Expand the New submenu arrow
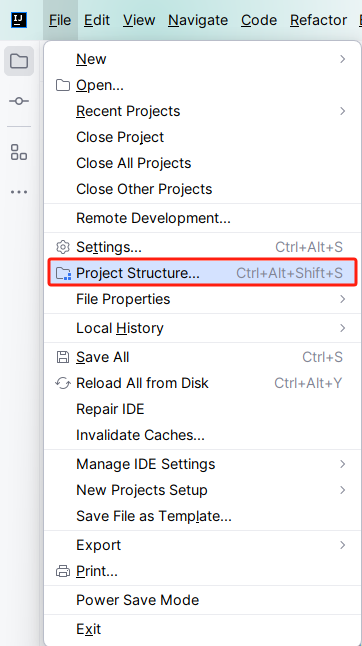Image resolution: width=362 pixels, height=646 pixels. tap(343, 59)
